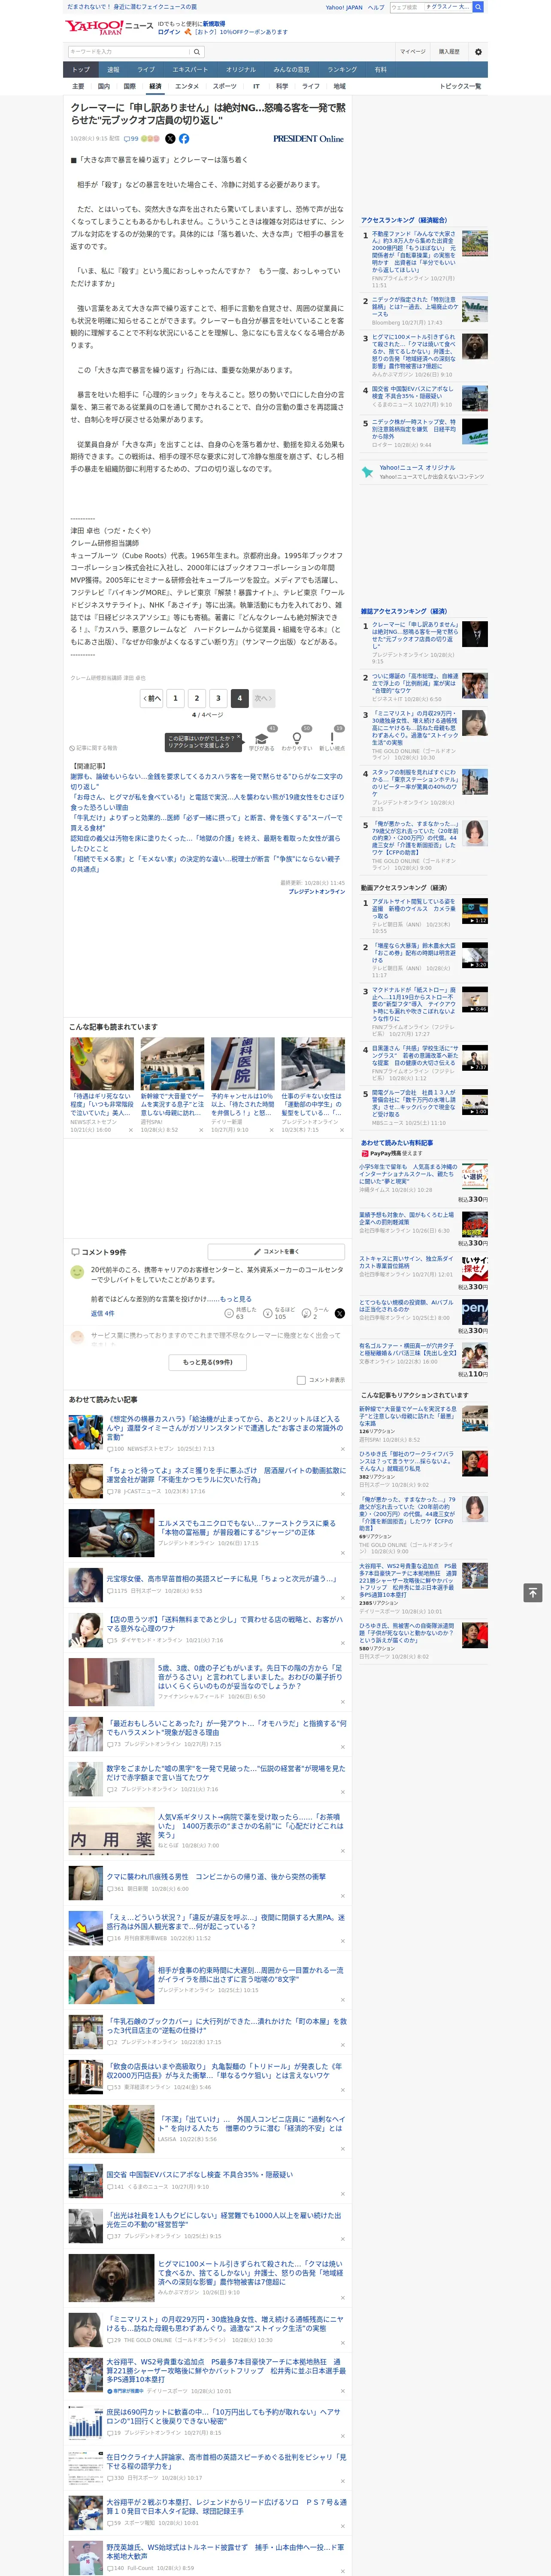Screen dimensions: 551x2576
Task: Open the マイページ link
Action: point(412,52)
